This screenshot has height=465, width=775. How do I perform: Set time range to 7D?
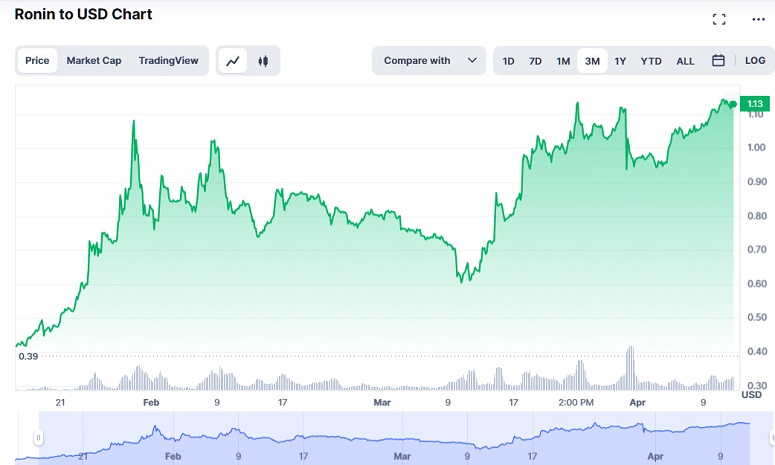tap(535, 61)
